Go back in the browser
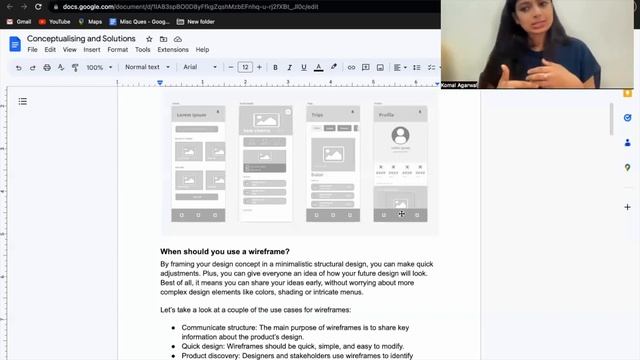 (x=9, y=7)
